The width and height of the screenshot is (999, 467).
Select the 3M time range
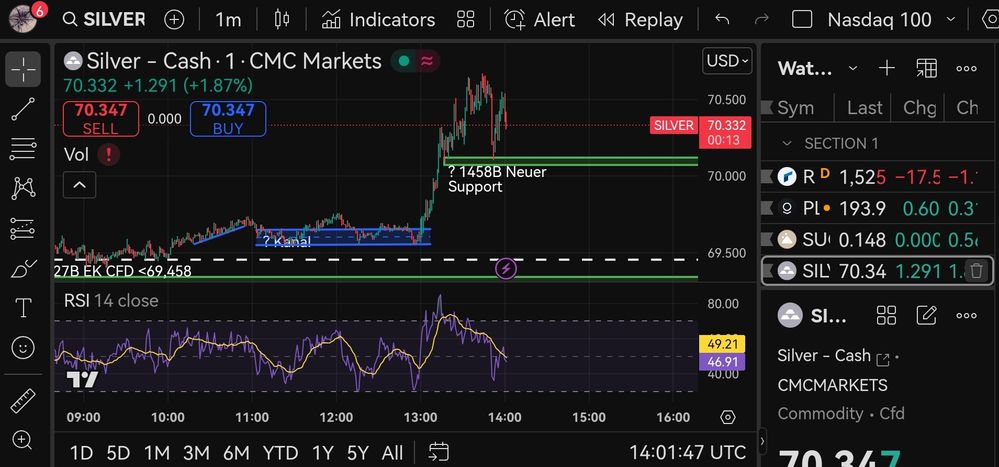coord(196,453)
